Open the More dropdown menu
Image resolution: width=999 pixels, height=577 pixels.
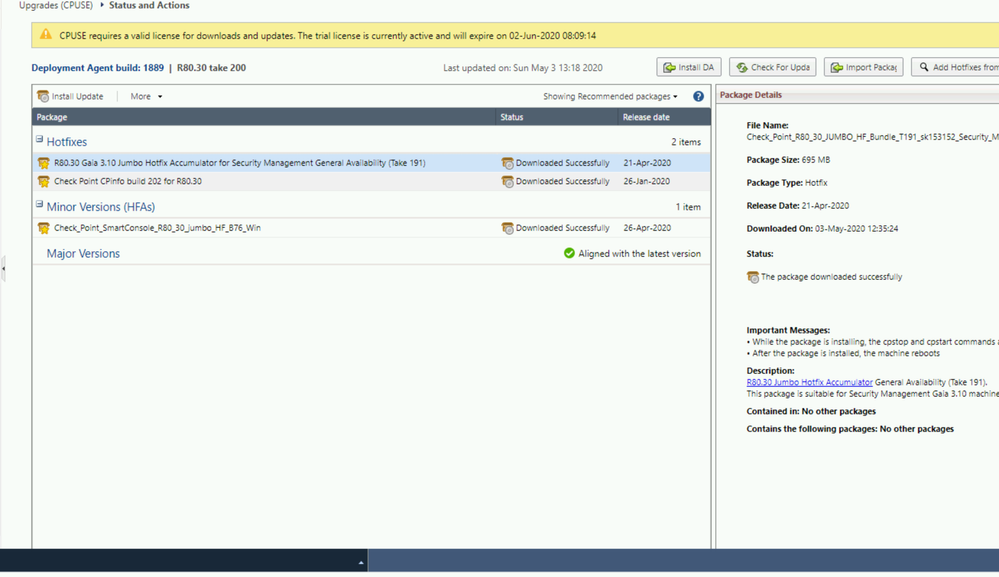(x=146, y=97)
